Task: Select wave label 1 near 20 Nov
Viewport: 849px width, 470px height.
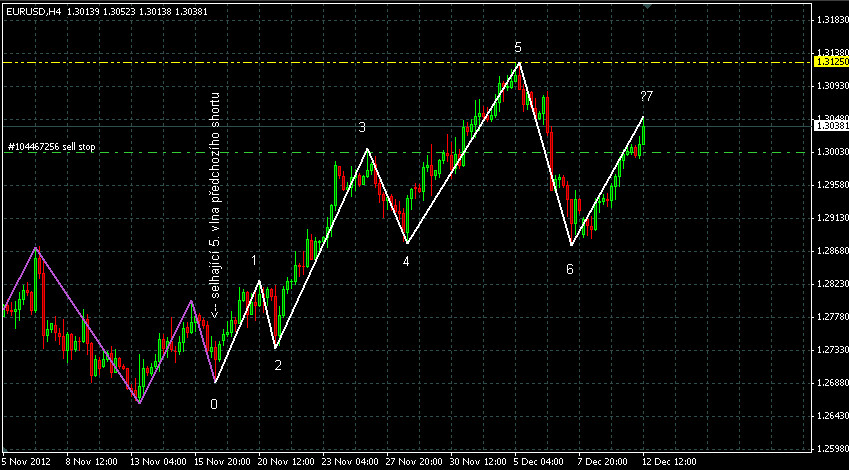Action: (x=254, y=260)
